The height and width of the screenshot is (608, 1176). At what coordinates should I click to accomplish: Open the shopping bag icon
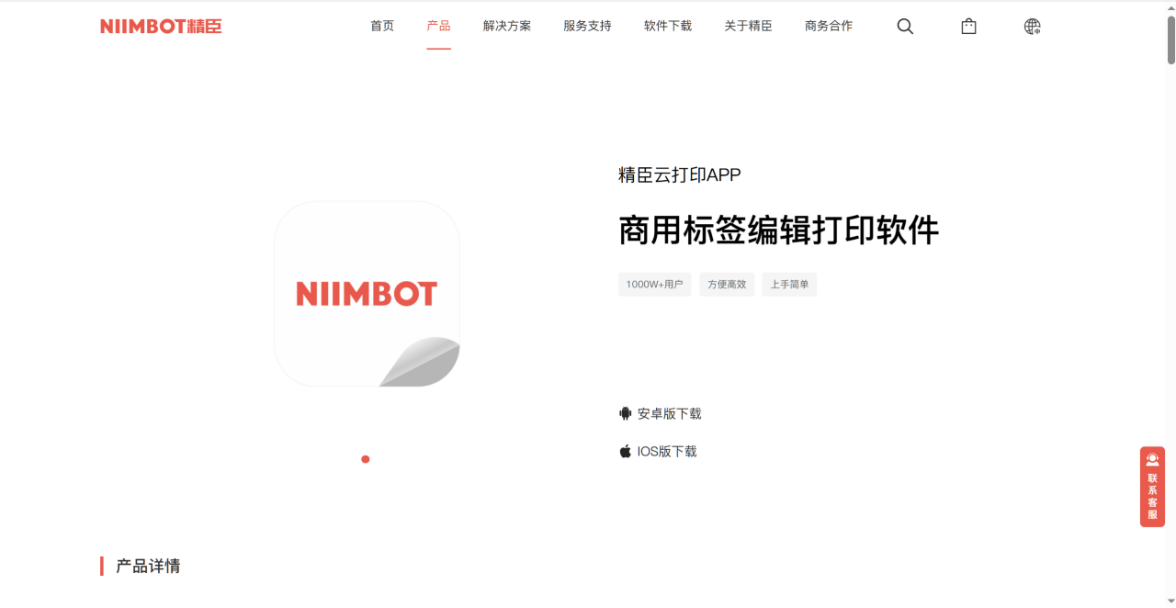click(x=969, y=26)
